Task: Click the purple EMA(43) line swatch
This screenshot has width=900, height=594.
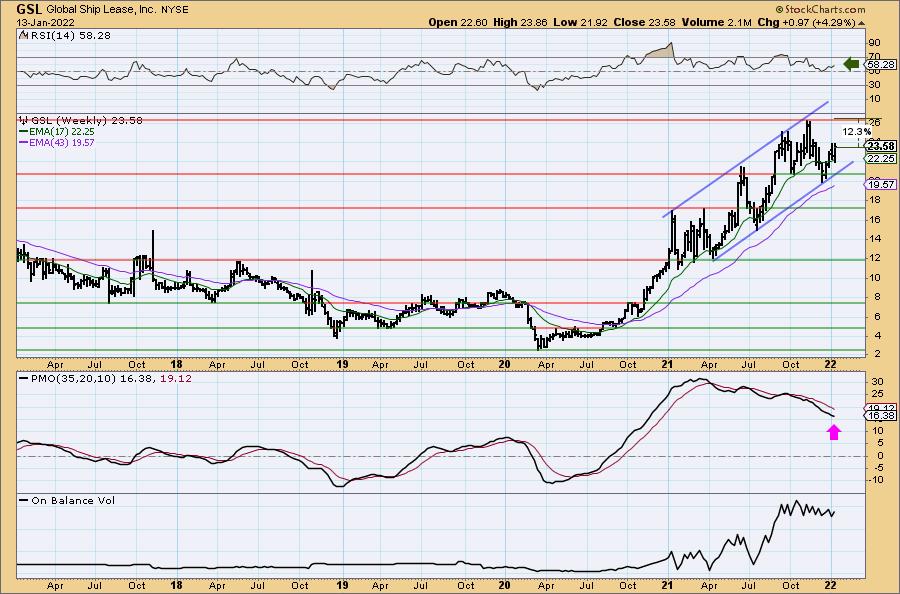Action: point(24,142)
